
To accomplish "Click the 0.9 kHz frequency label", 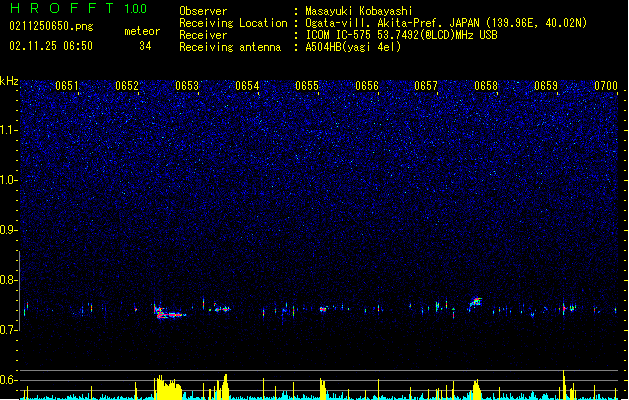I will 8,230.
